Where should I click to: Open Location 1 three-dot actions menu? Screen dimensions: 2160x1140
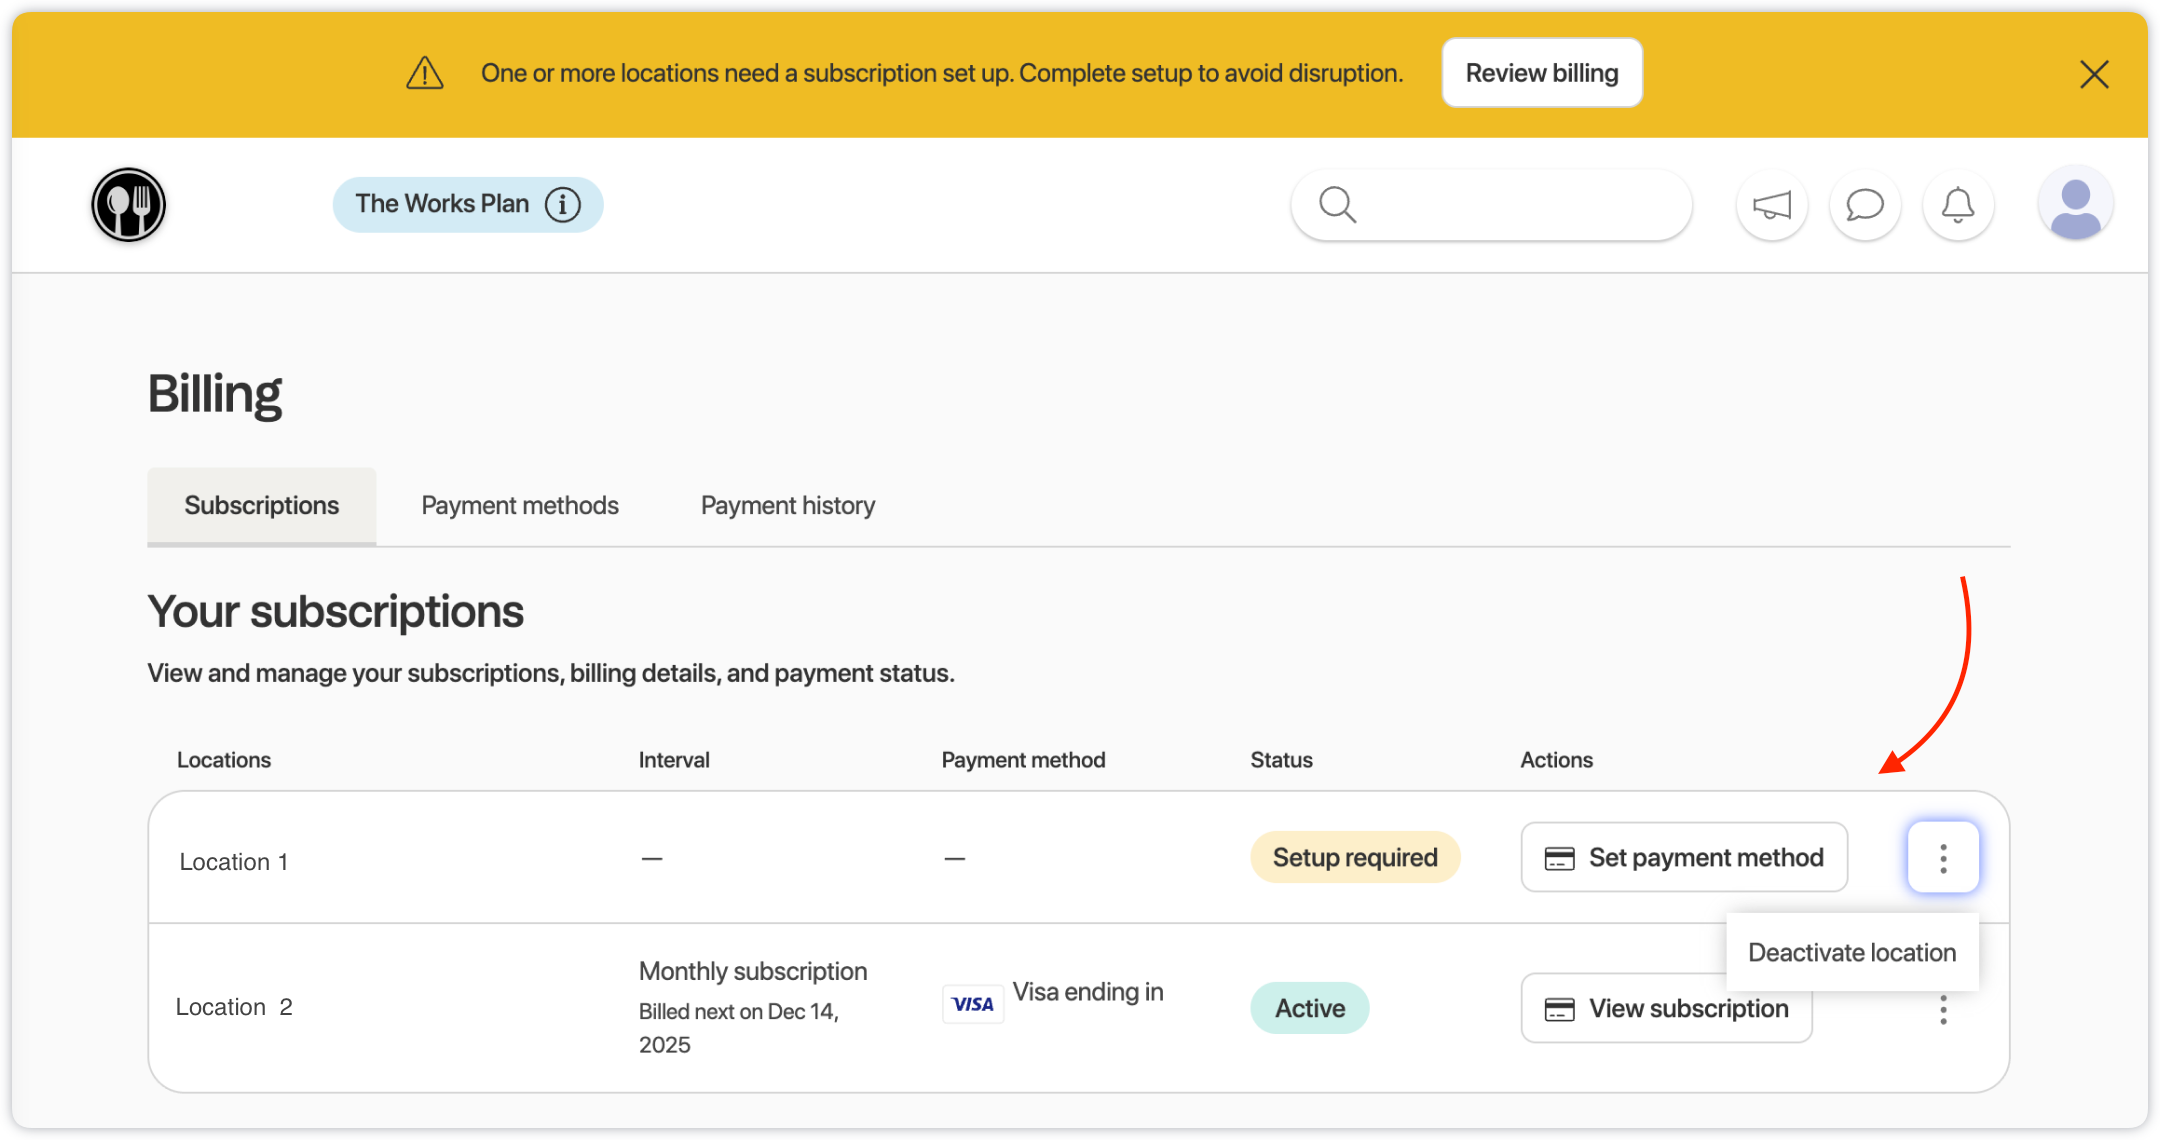(1942, 858)
